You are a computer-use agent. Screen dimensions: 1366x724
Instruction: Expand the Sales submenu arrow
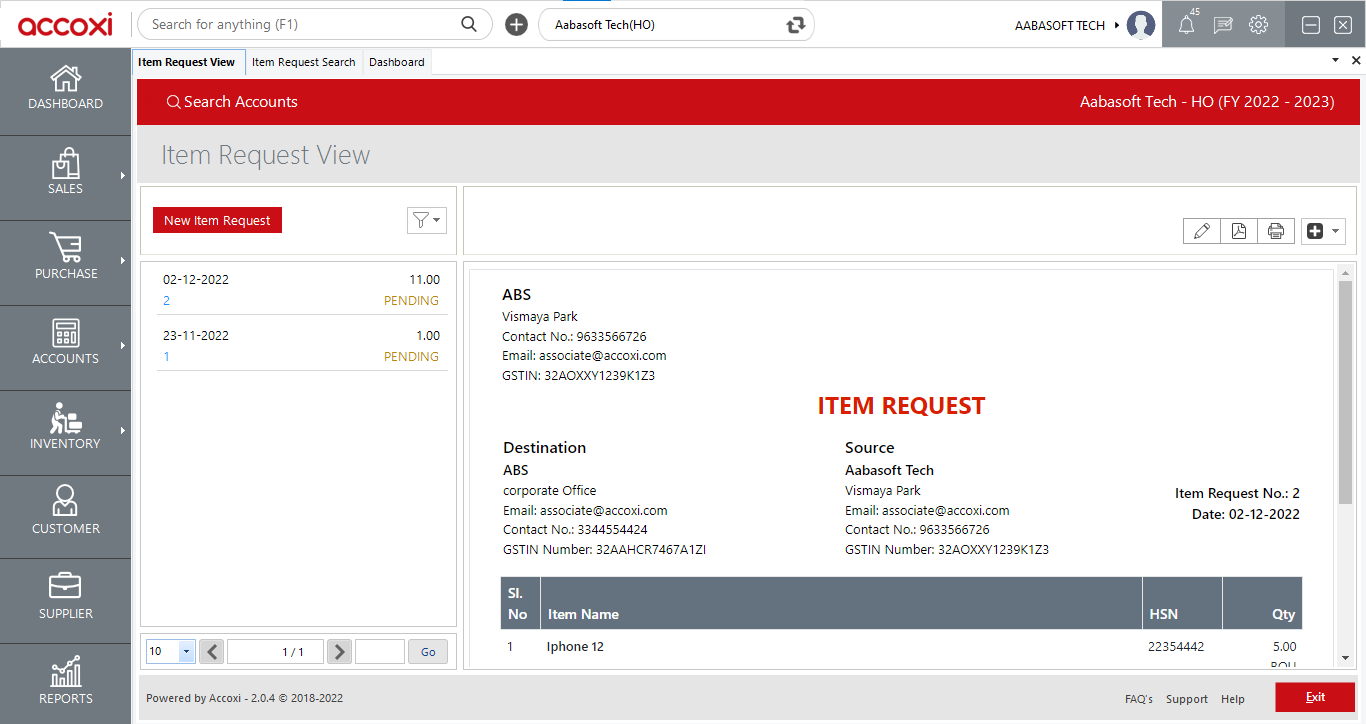pos(123,175)
